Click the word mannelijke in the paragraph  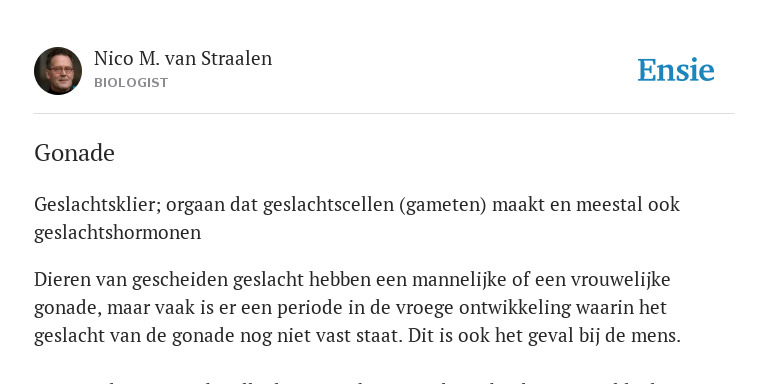click(x=459, y=280)
